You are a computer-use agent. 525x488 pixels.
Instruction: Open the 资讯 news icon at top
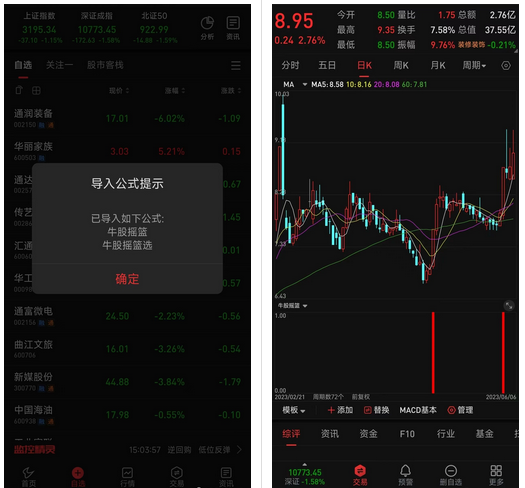click(233, 28)
